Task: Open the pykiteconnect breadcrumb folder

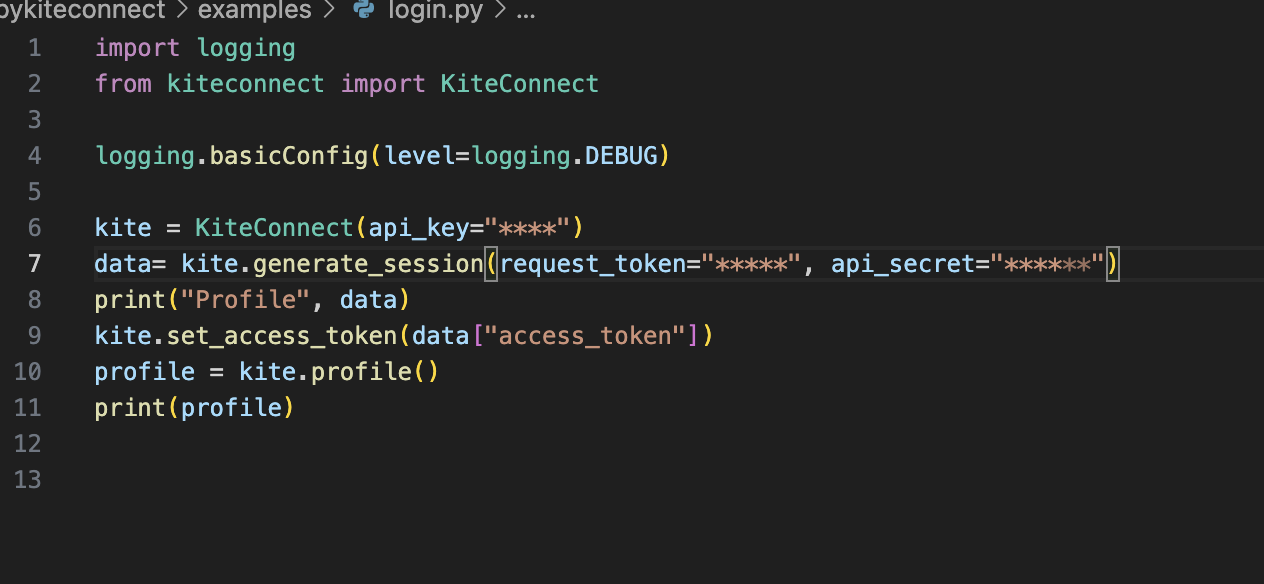Action: click(x=82, y=11)
